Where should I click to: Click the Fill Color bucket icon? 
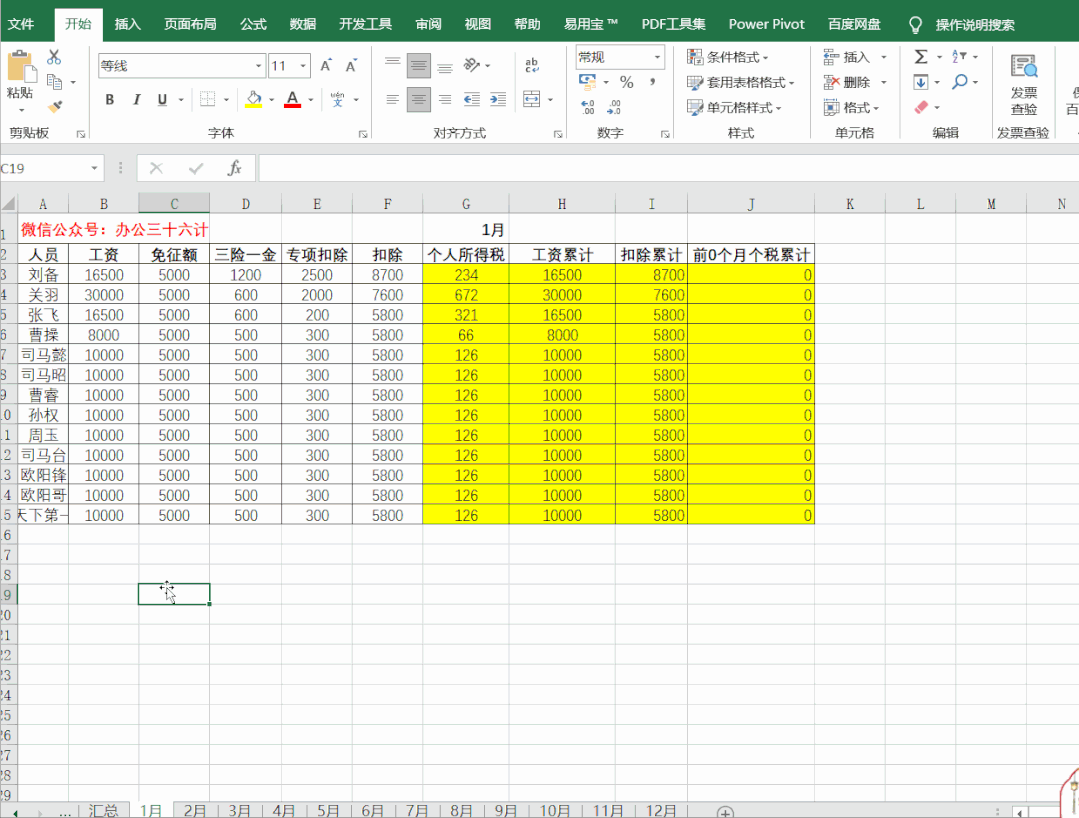[x=254, y=99]
